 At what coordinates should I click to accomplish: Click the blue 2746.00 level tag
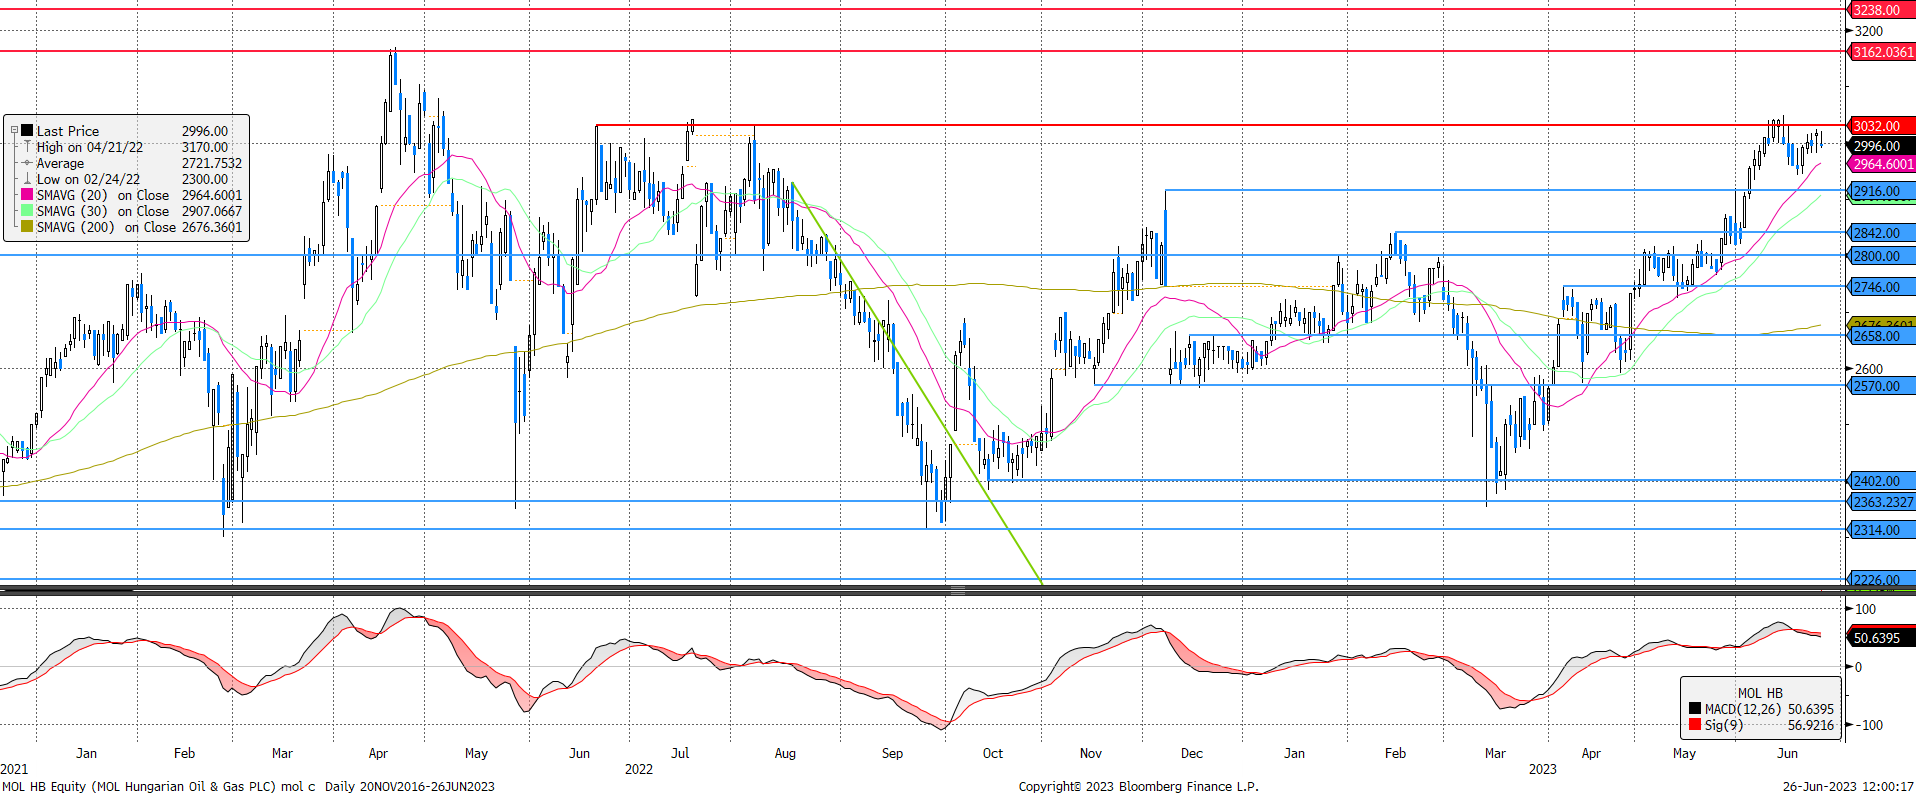tap(1880, 287)
